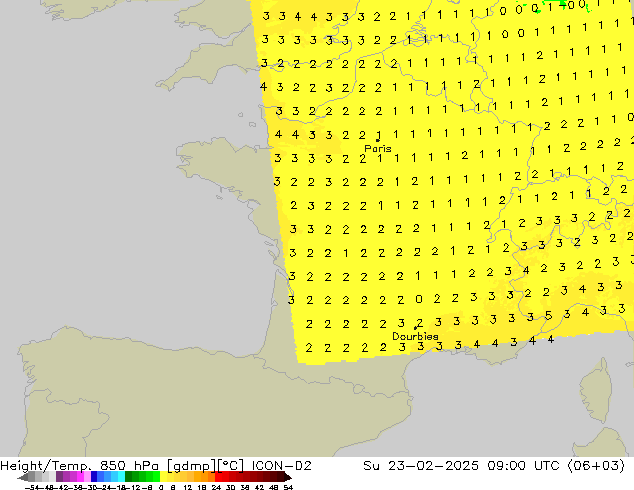Select the black dot marking Dourbies
The width and height of the screenshot is (634, 490).
(x=415, y=328)
